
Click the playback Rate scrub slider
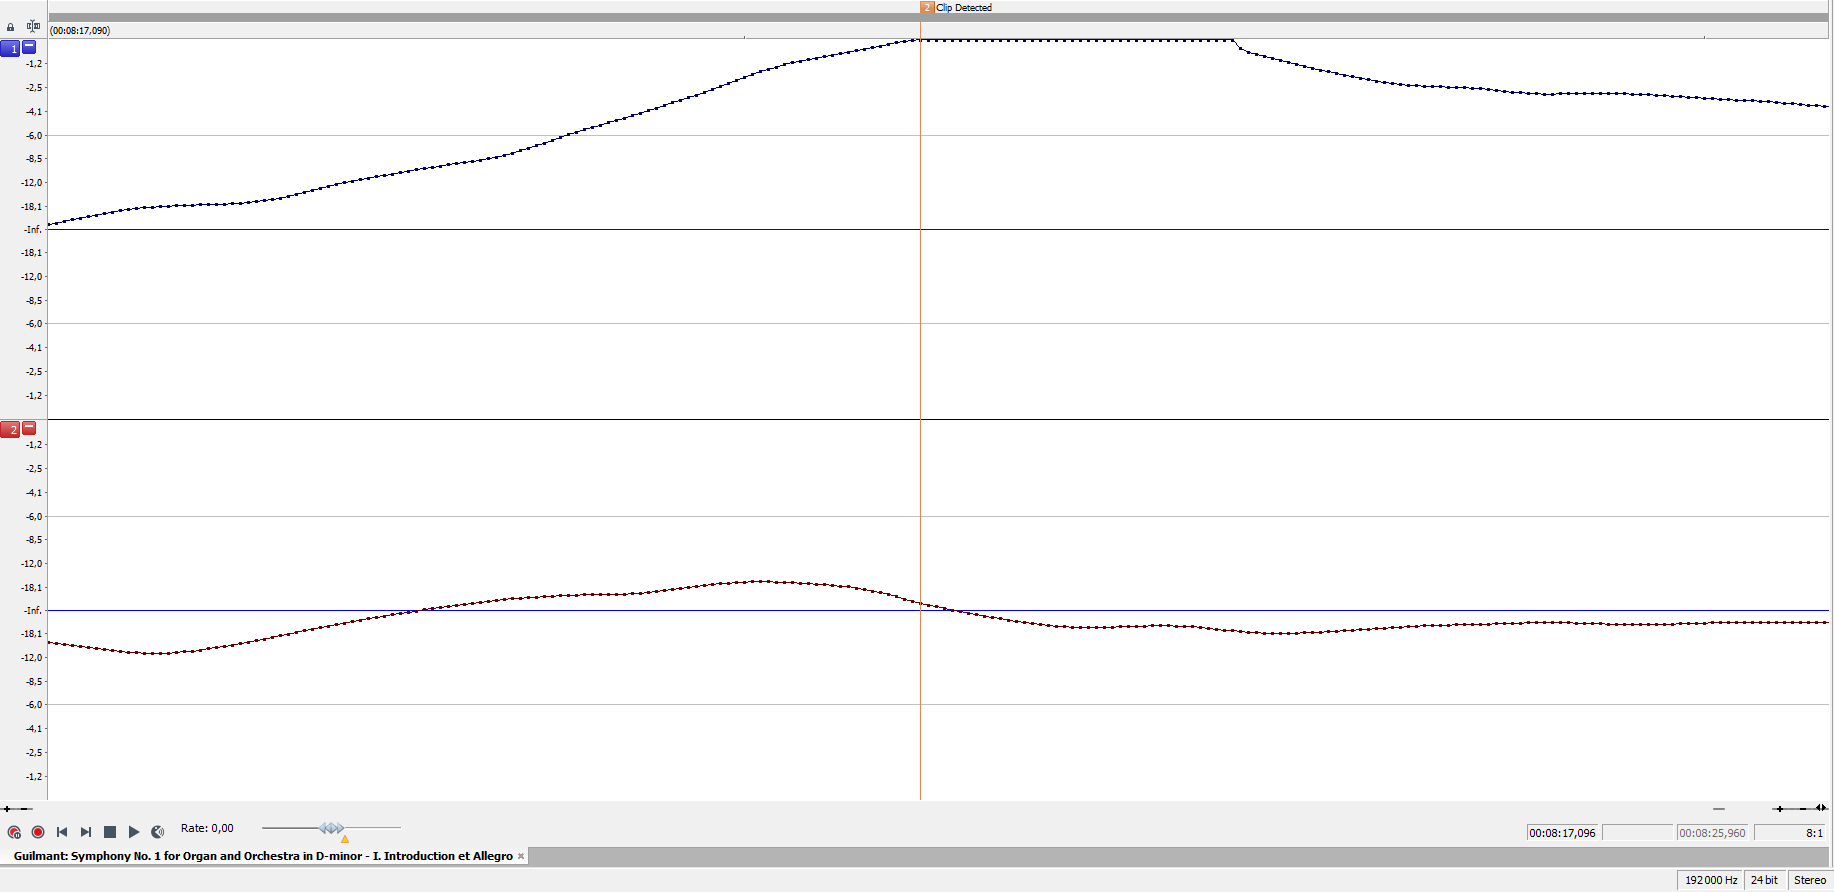point(331,828)
